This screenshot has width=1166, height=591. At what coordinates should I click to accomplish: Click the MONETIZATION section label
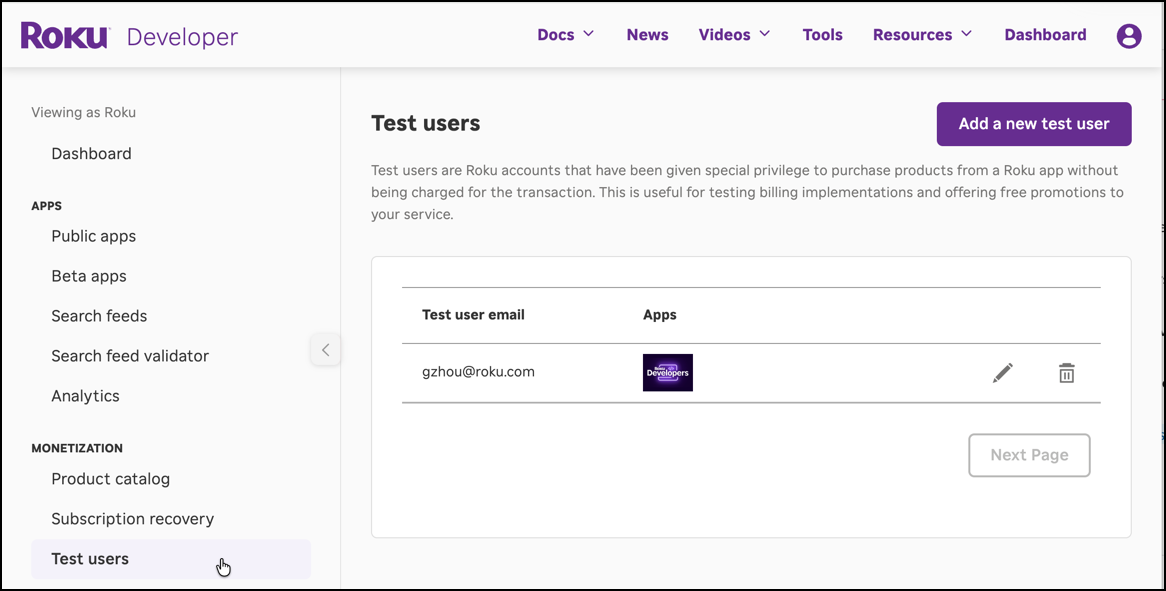click(x=77, y=448)
